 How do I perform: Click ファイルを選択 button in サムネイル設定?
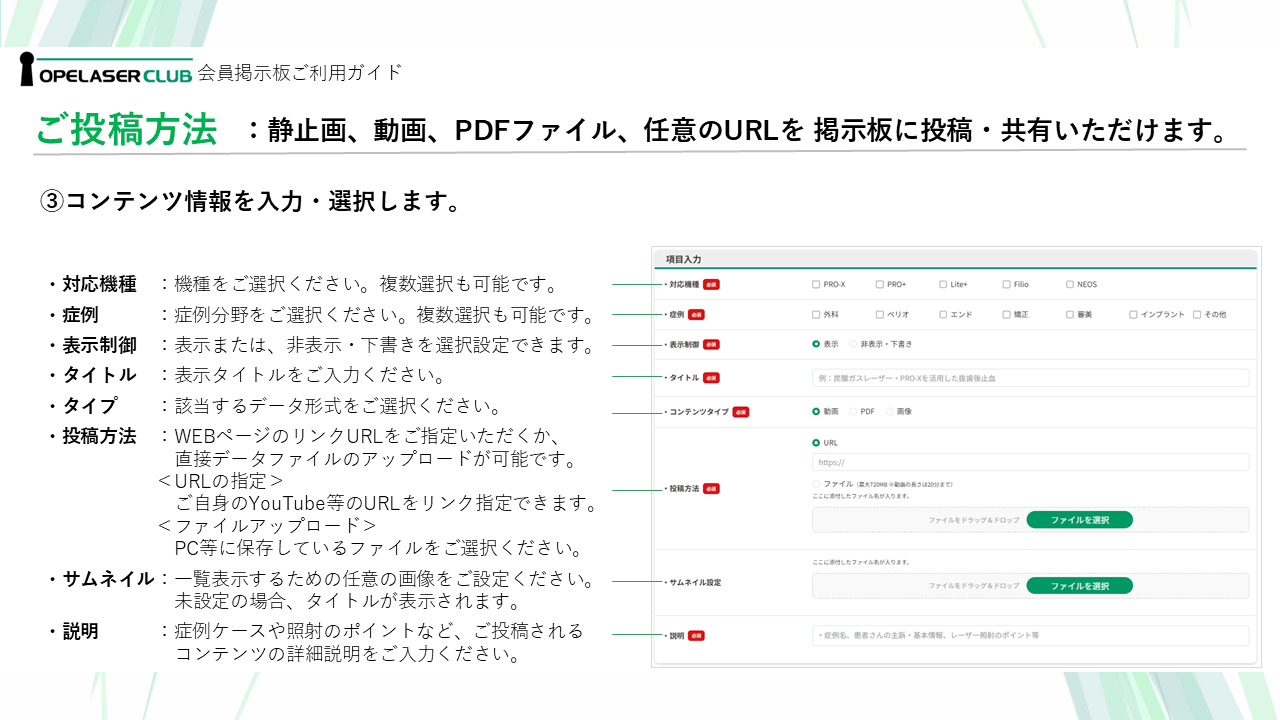pyautogui.click(x=1080, y=586)
